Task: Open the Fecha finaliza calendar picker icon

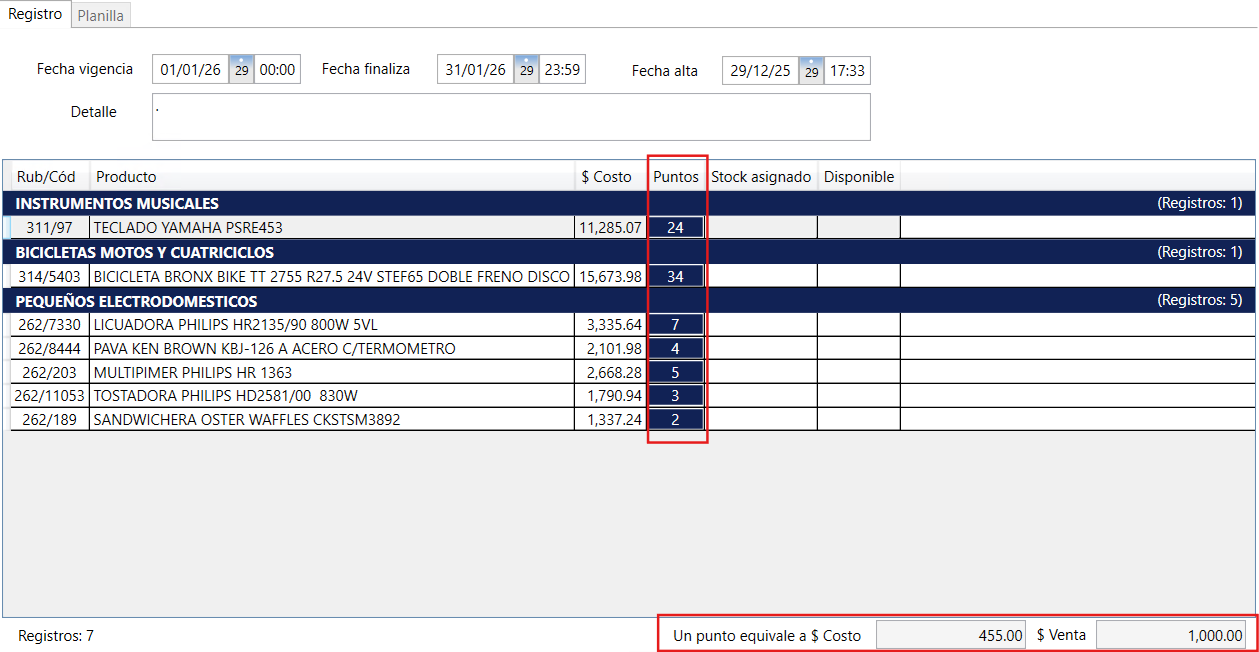Action: [526, 70]
